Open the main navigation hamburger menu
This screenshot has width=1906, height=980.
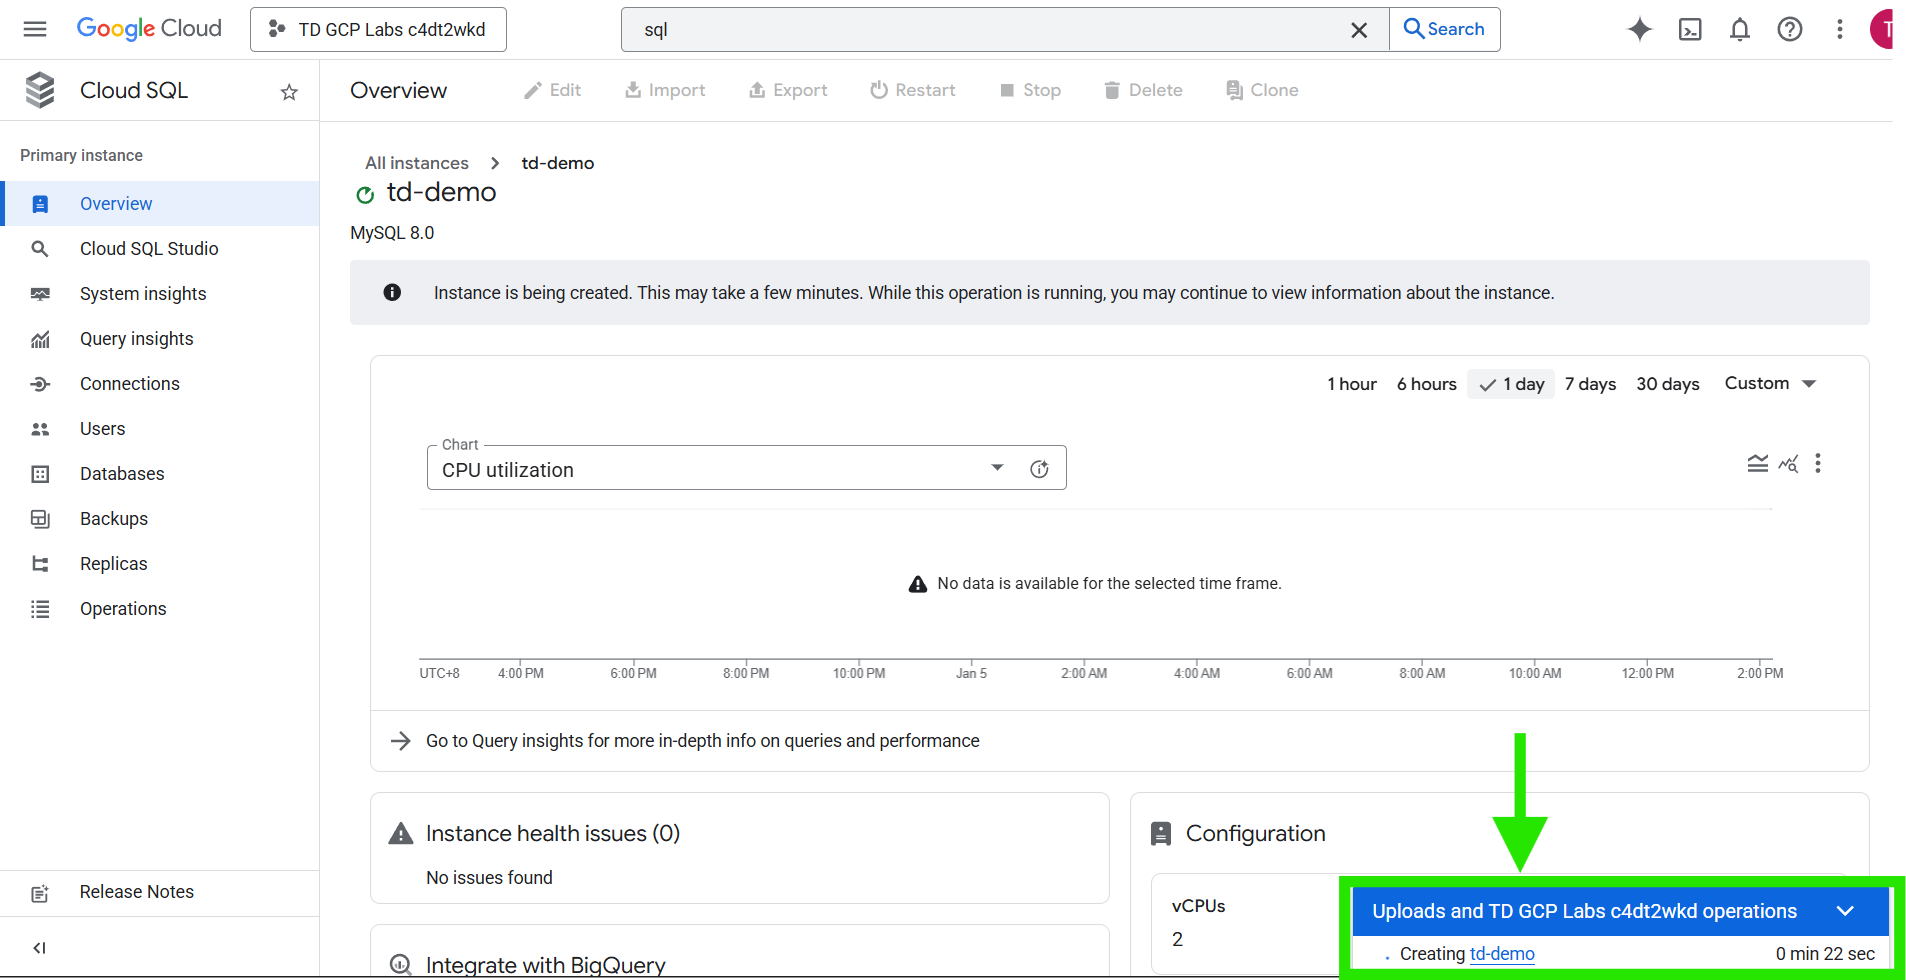tap(35, 29)
